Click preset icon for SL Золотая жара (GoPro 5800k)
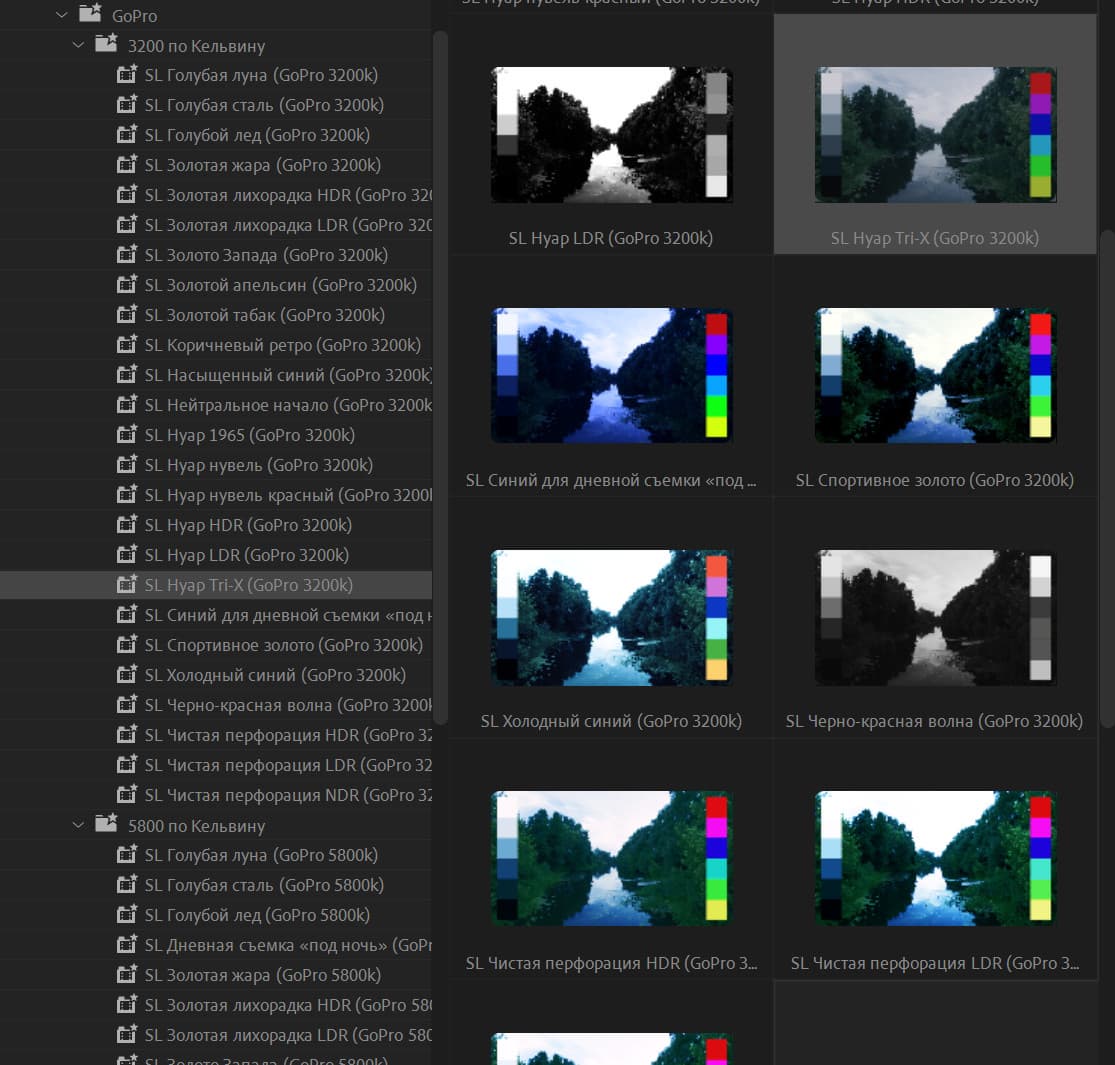1115x1065 pixels. 127,974
